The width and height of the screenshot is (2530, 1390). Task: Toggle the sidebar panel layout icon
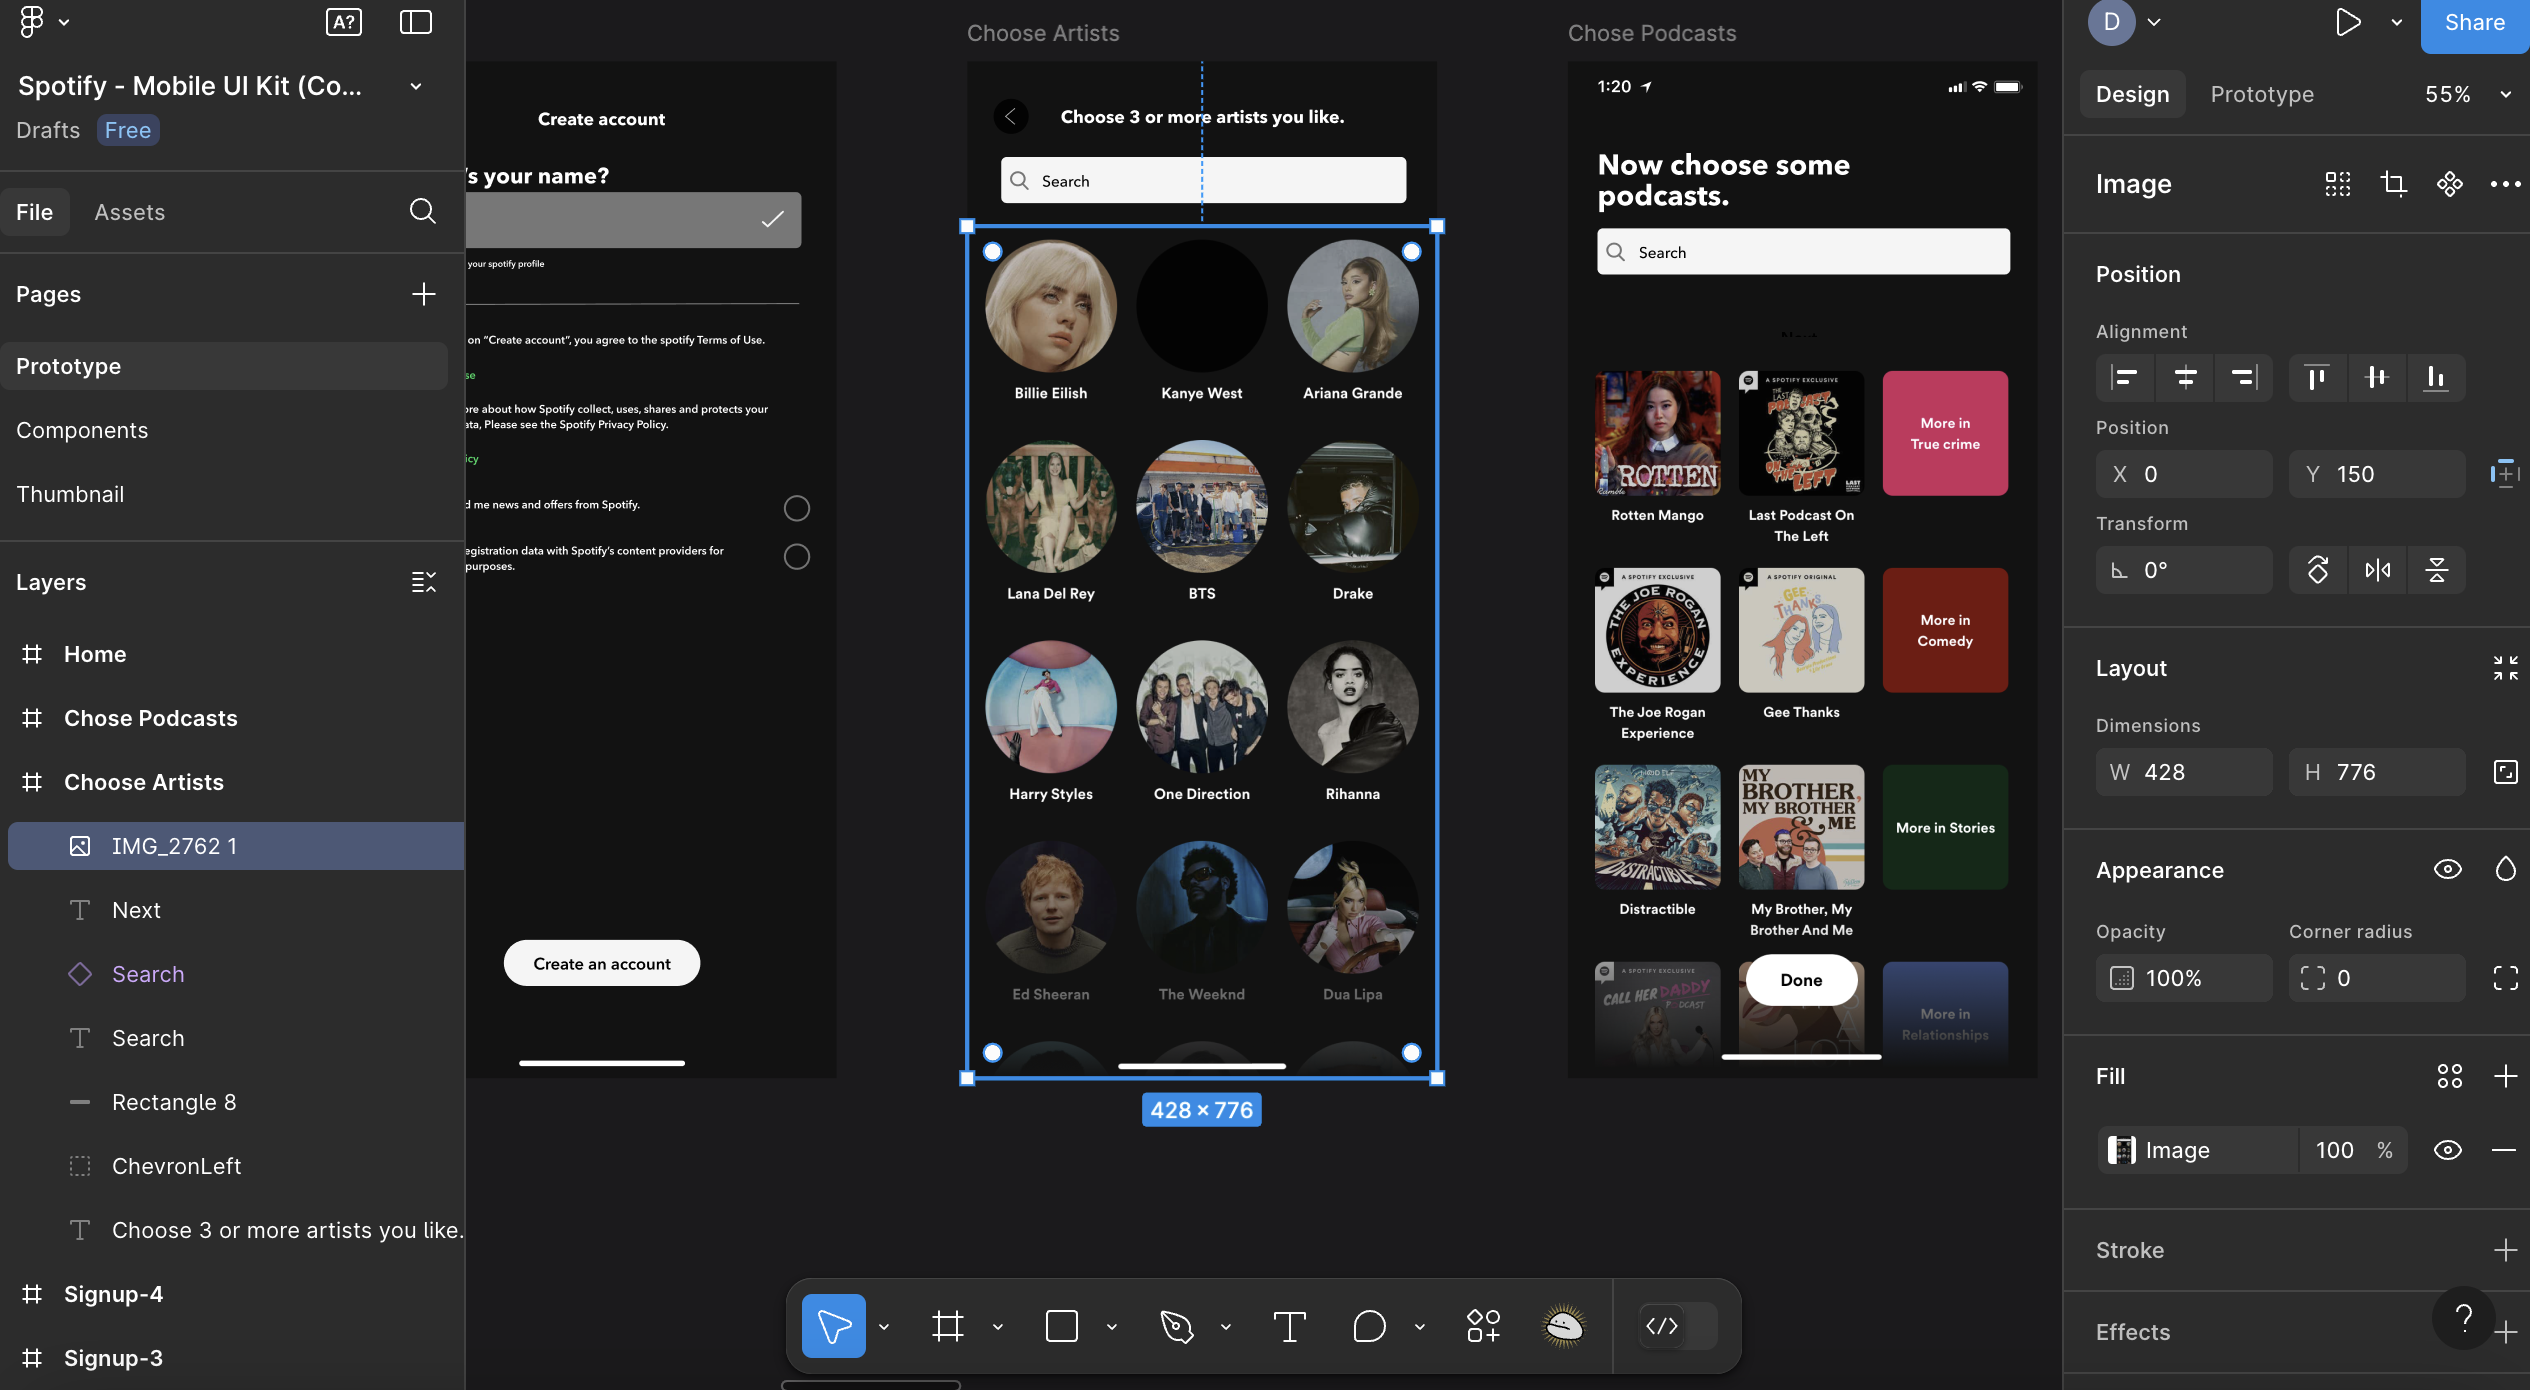tap(415, 22)
